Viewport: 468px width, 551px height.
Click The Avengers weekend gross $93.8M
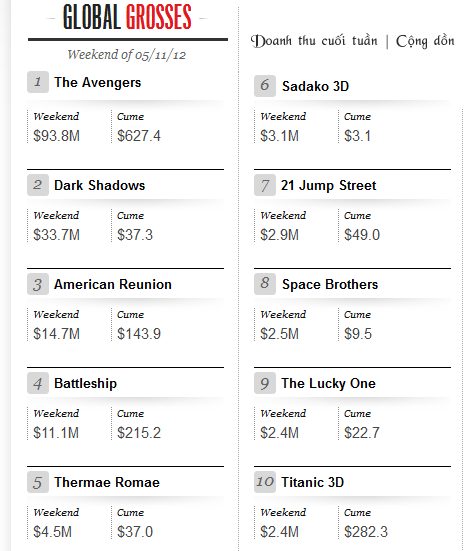57,136
